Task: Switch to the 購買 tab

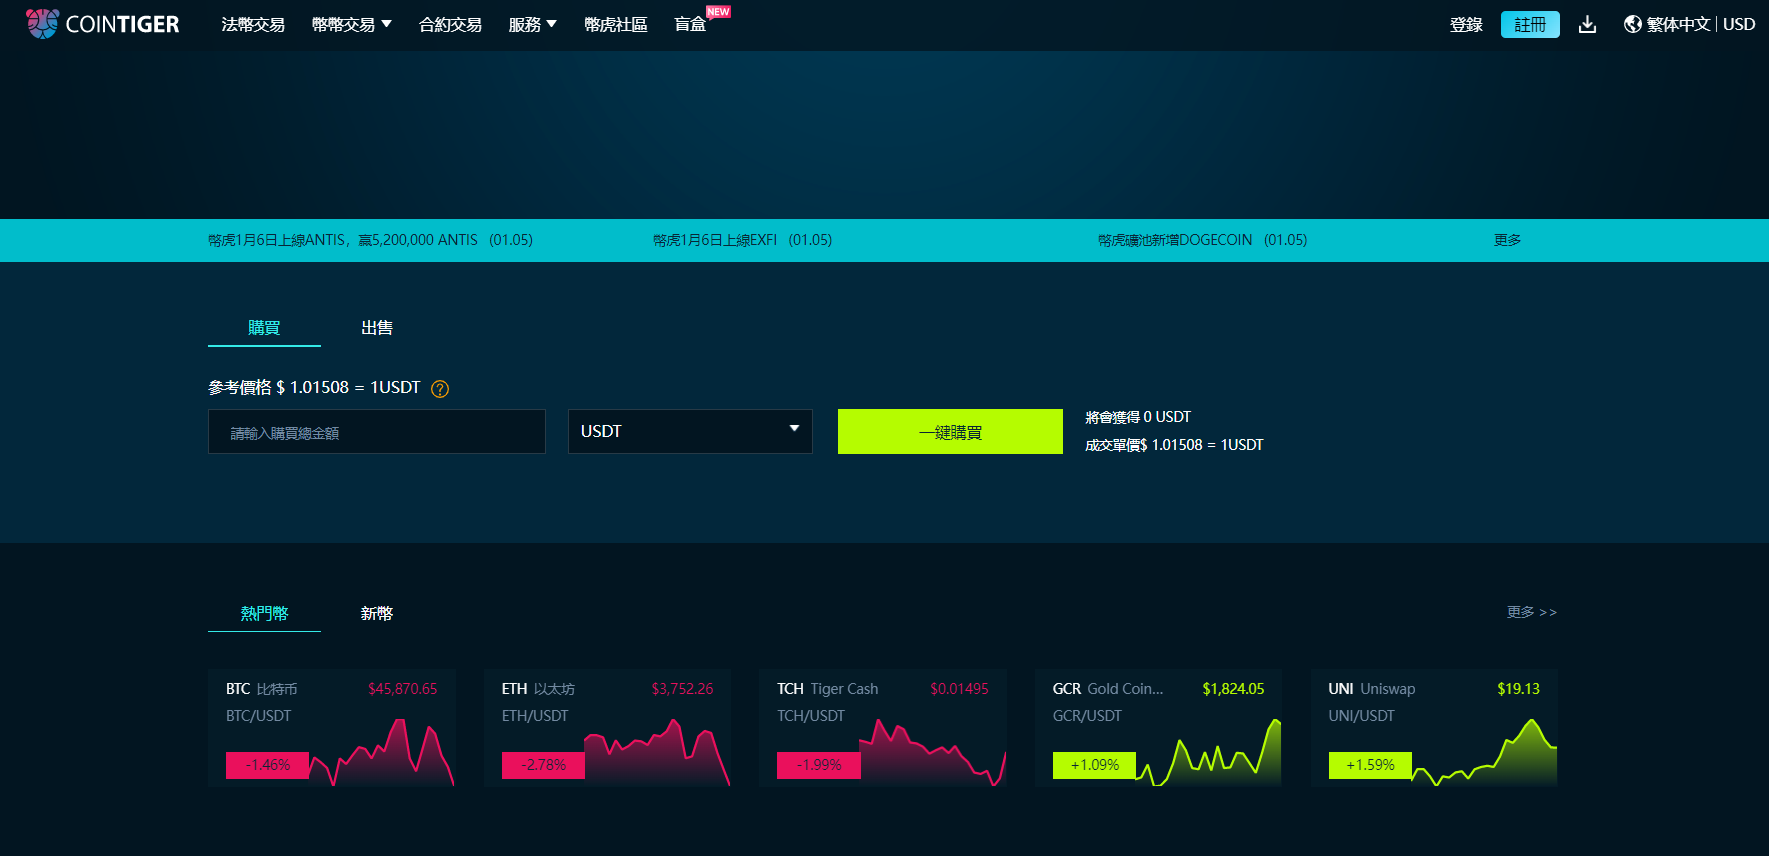Action: 264,328
